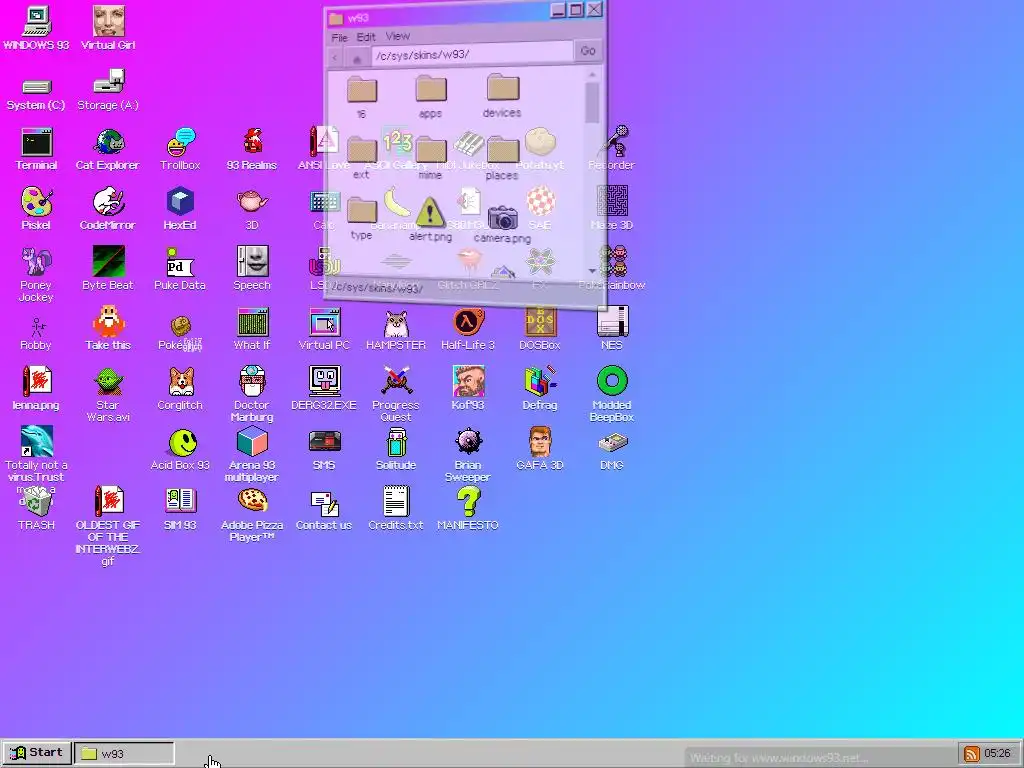The height and width of the screenshot is (768, 1024).
Task: Select alert.png in w93 window
Action: (x=430, y=220)
